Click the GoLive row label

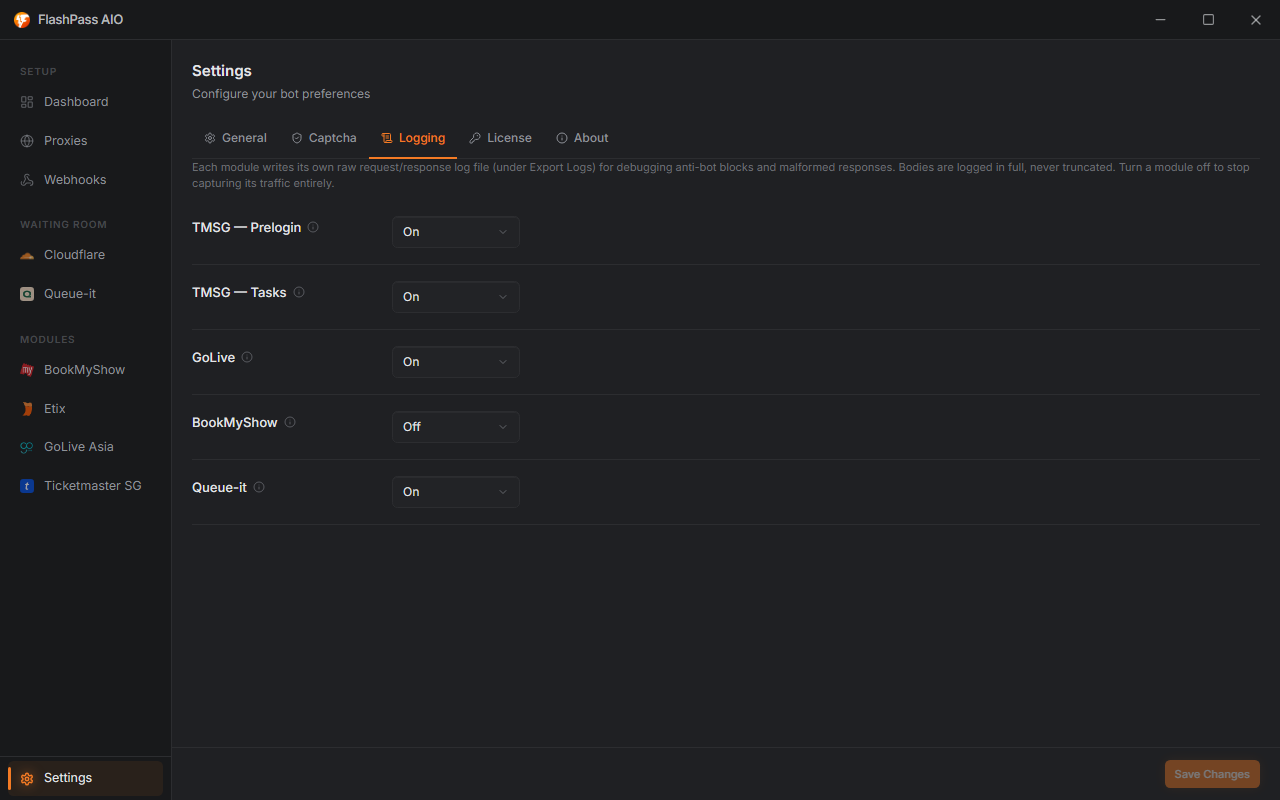(x=213, y=357)
